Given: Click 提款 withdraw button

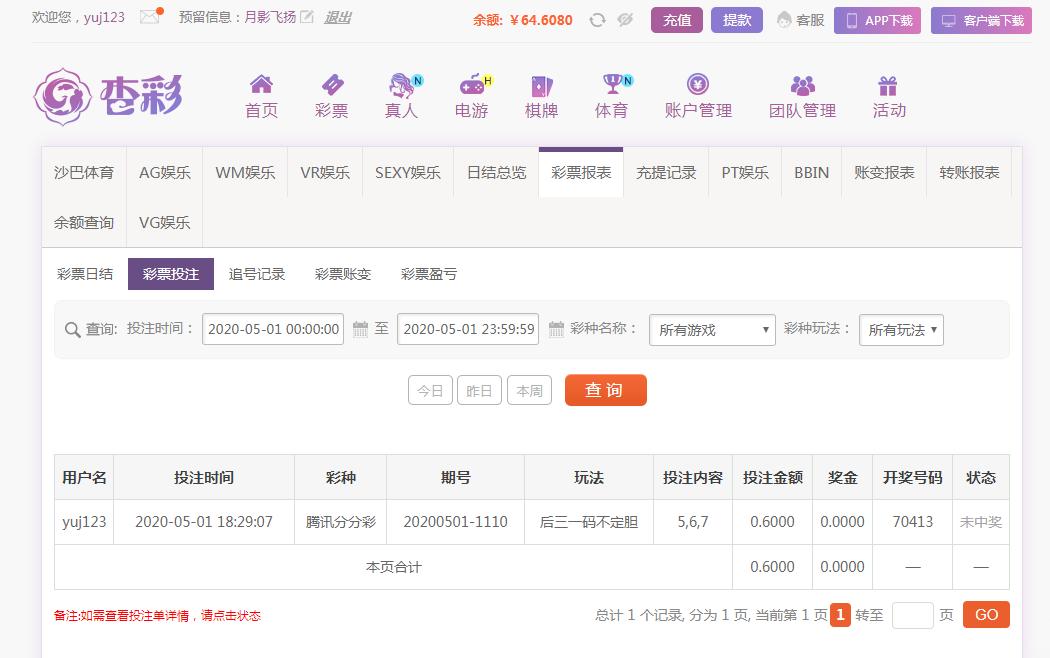Looking at the screenshot, I should pyautogui.click(x=737, y=20).
